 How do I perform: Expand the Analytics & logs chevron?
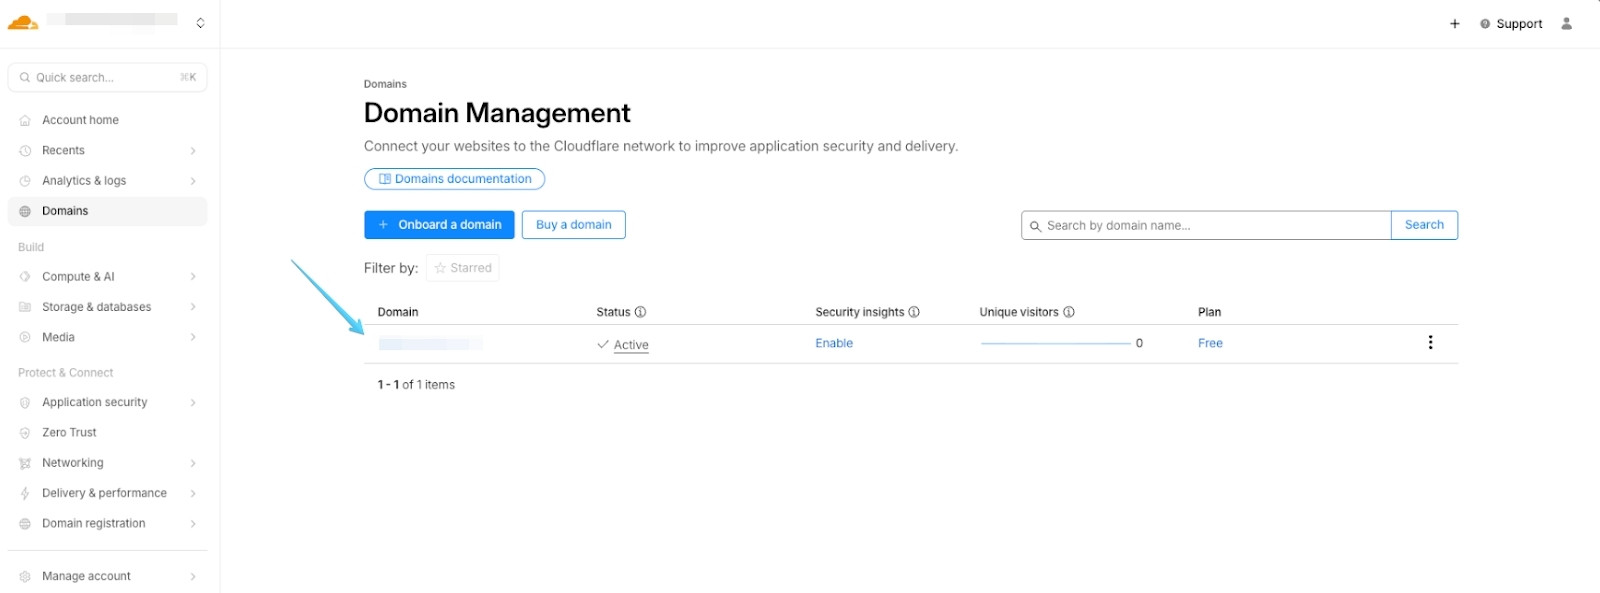tap(193, 181)
